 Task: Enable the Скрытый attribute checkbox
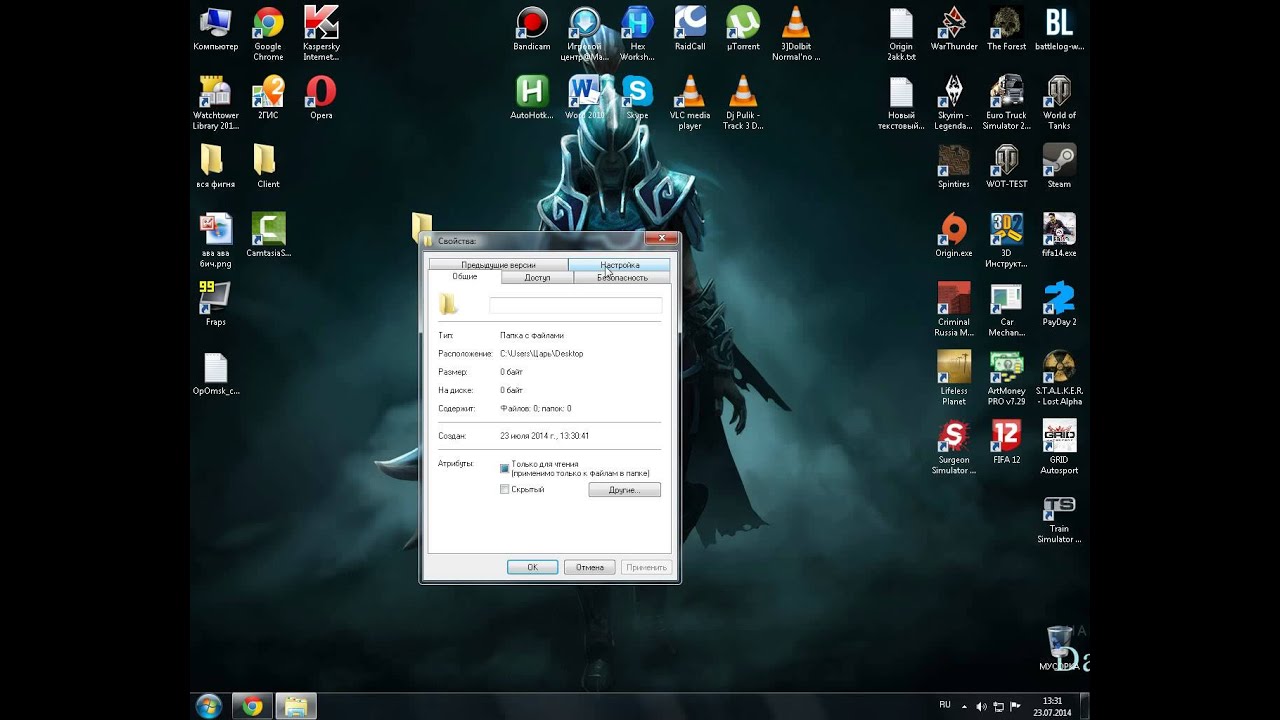click(x=504, y=489)
